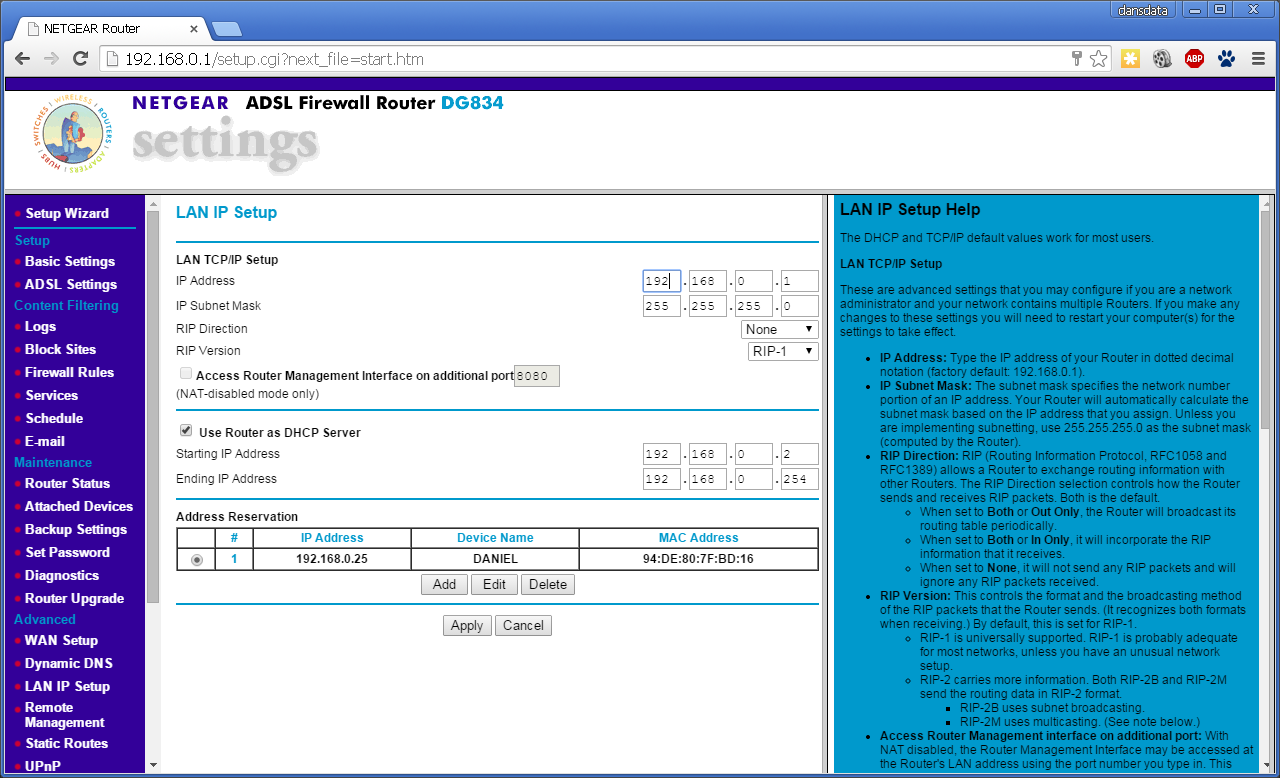Select reservation row 1 radio button
This screenshot has height=778, width=1280.
(x=197, y=560)
